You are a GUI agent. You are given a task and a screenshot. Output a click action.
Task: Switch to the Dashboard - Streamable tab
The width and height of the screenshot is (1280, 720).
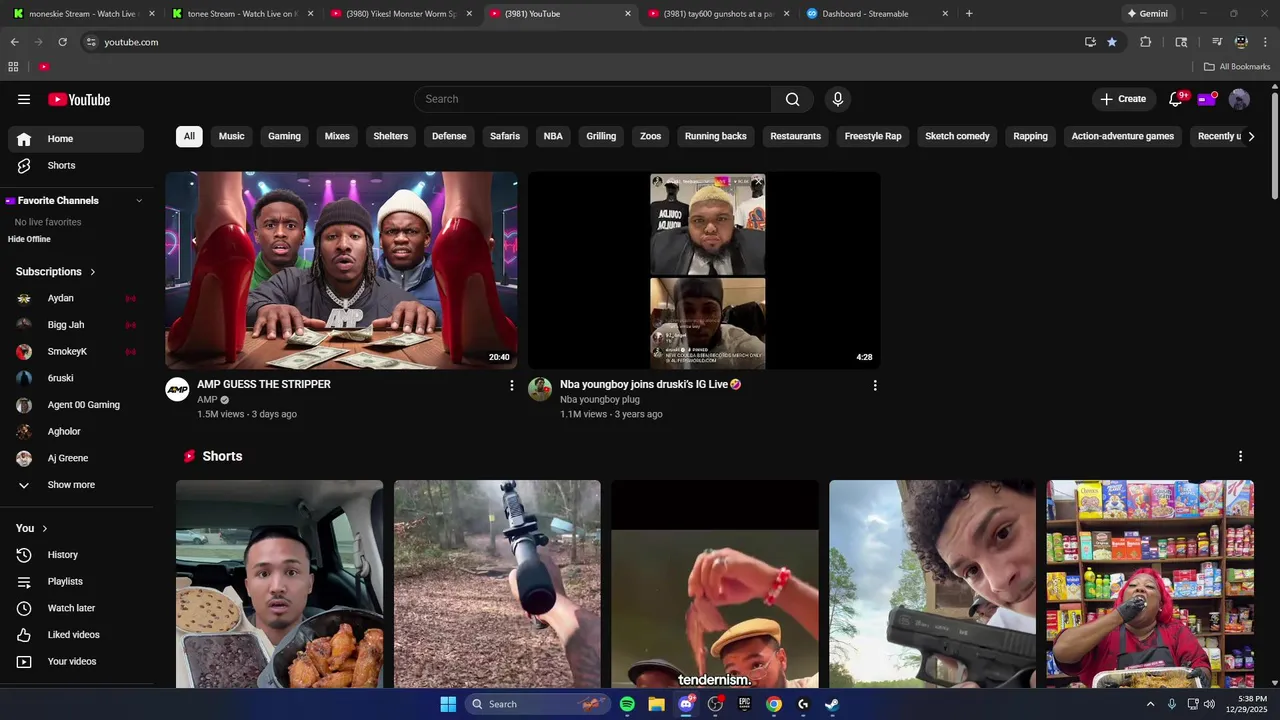coord(865,14)
